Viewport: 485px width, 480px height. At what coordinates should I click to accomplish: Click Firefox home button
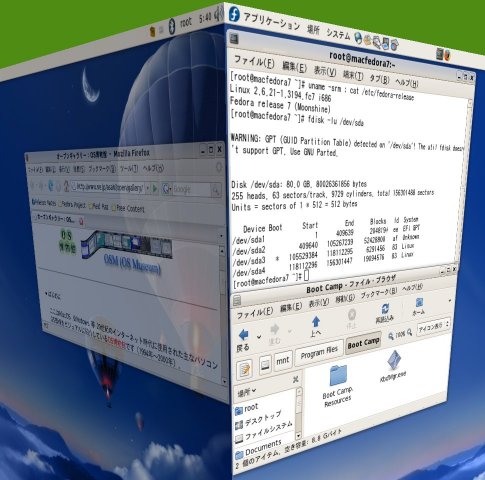tap(66, 186)
